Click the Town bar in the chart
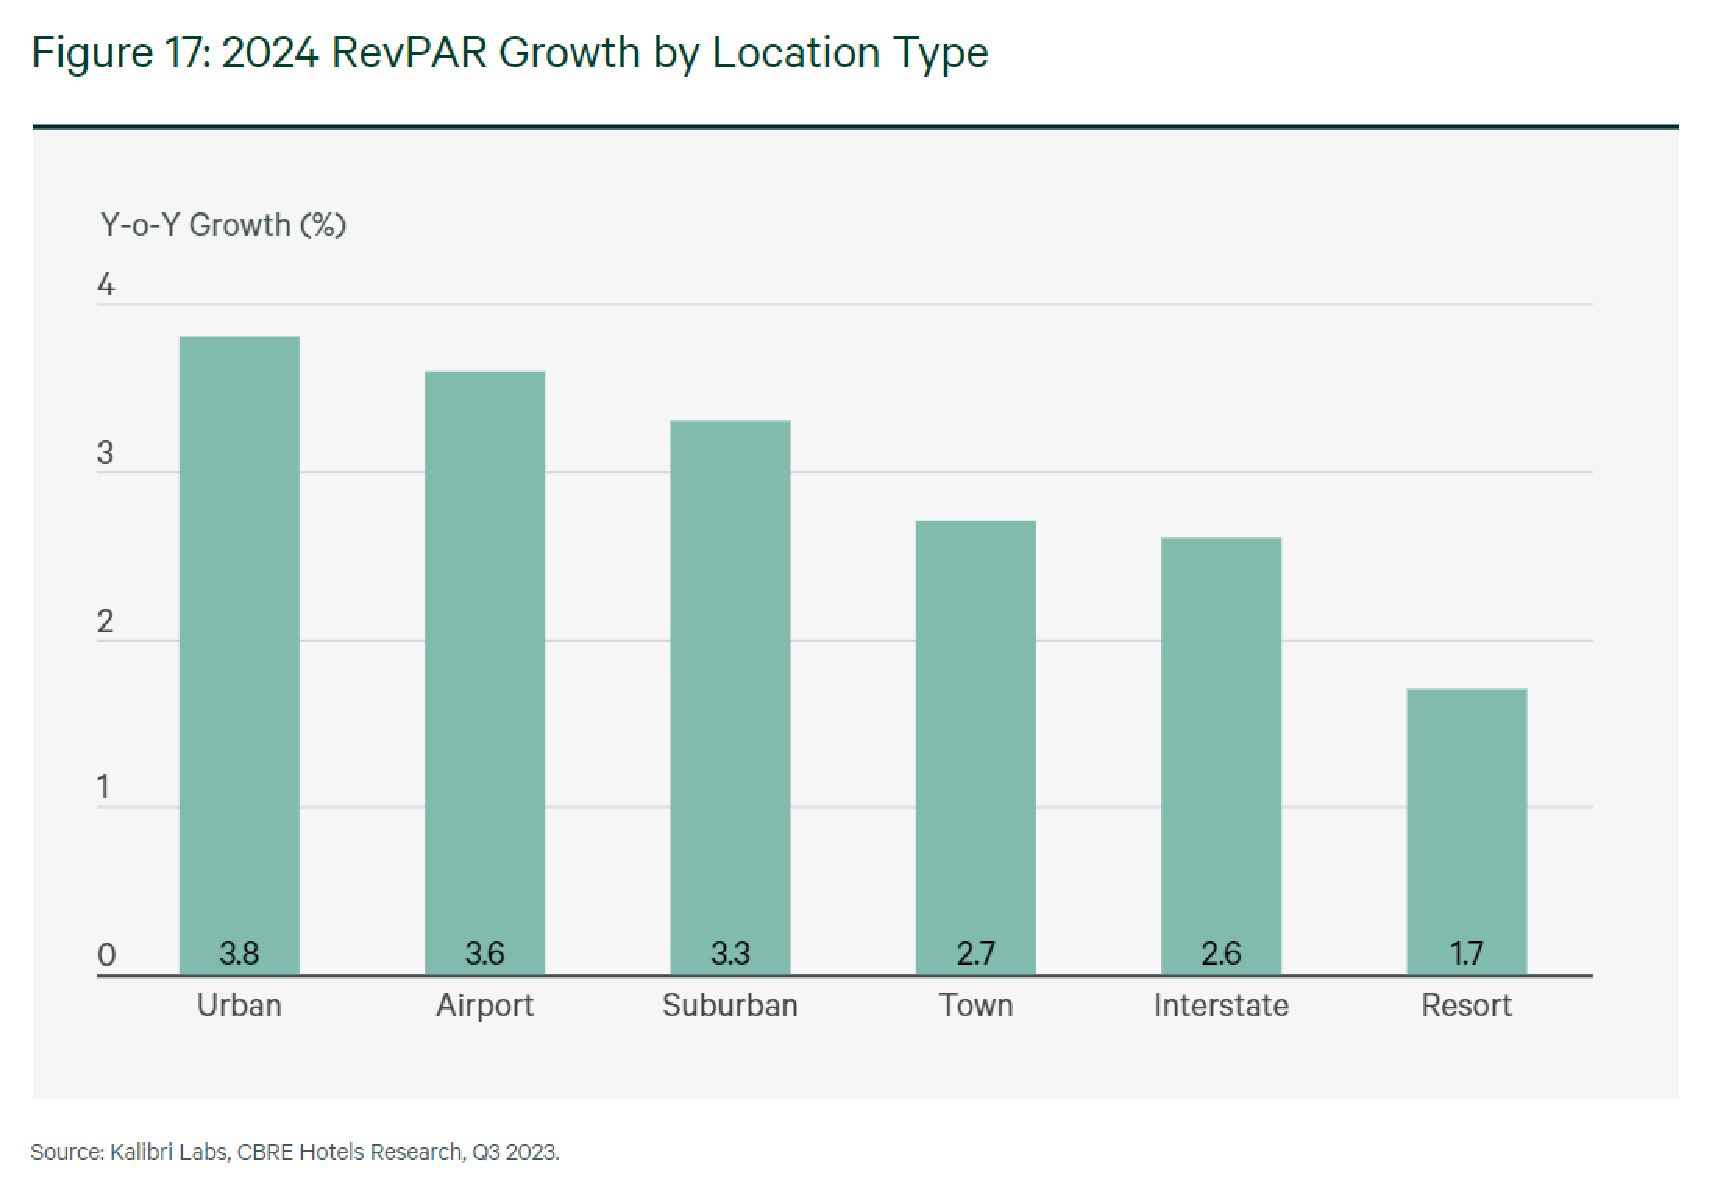The height and width of the screenshot is (1184, 1734). pos(976,748)
